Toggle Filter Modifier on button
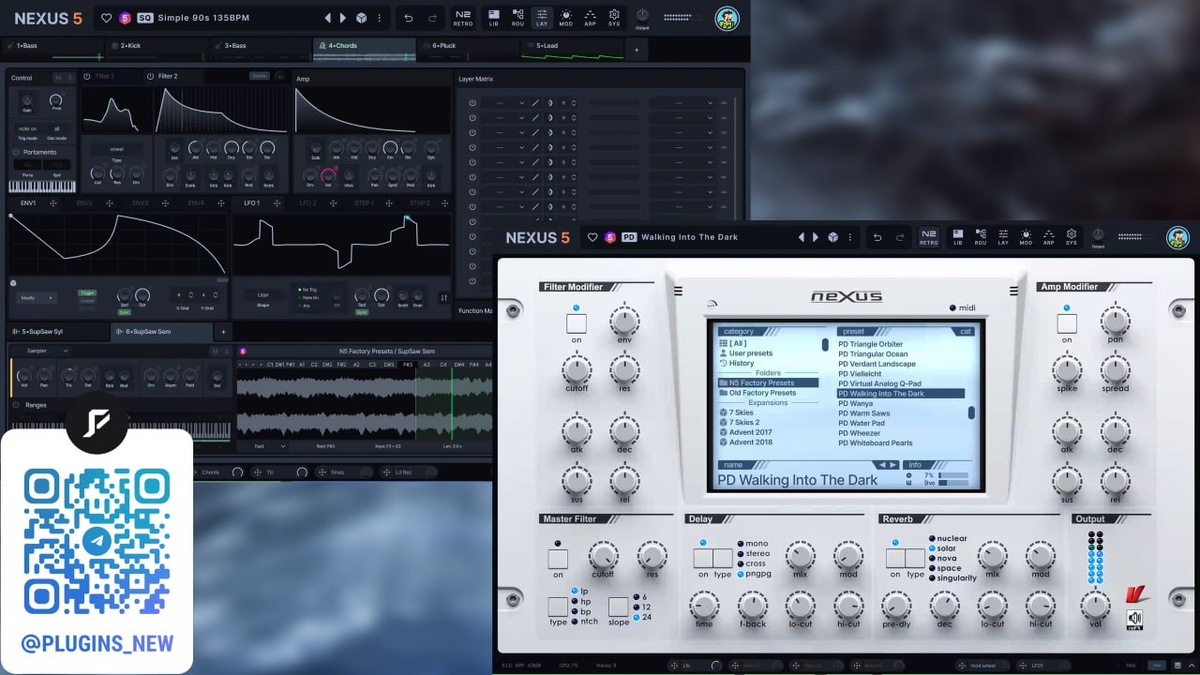The width and height of the screenshot is (1200, 675). [576, 324]
